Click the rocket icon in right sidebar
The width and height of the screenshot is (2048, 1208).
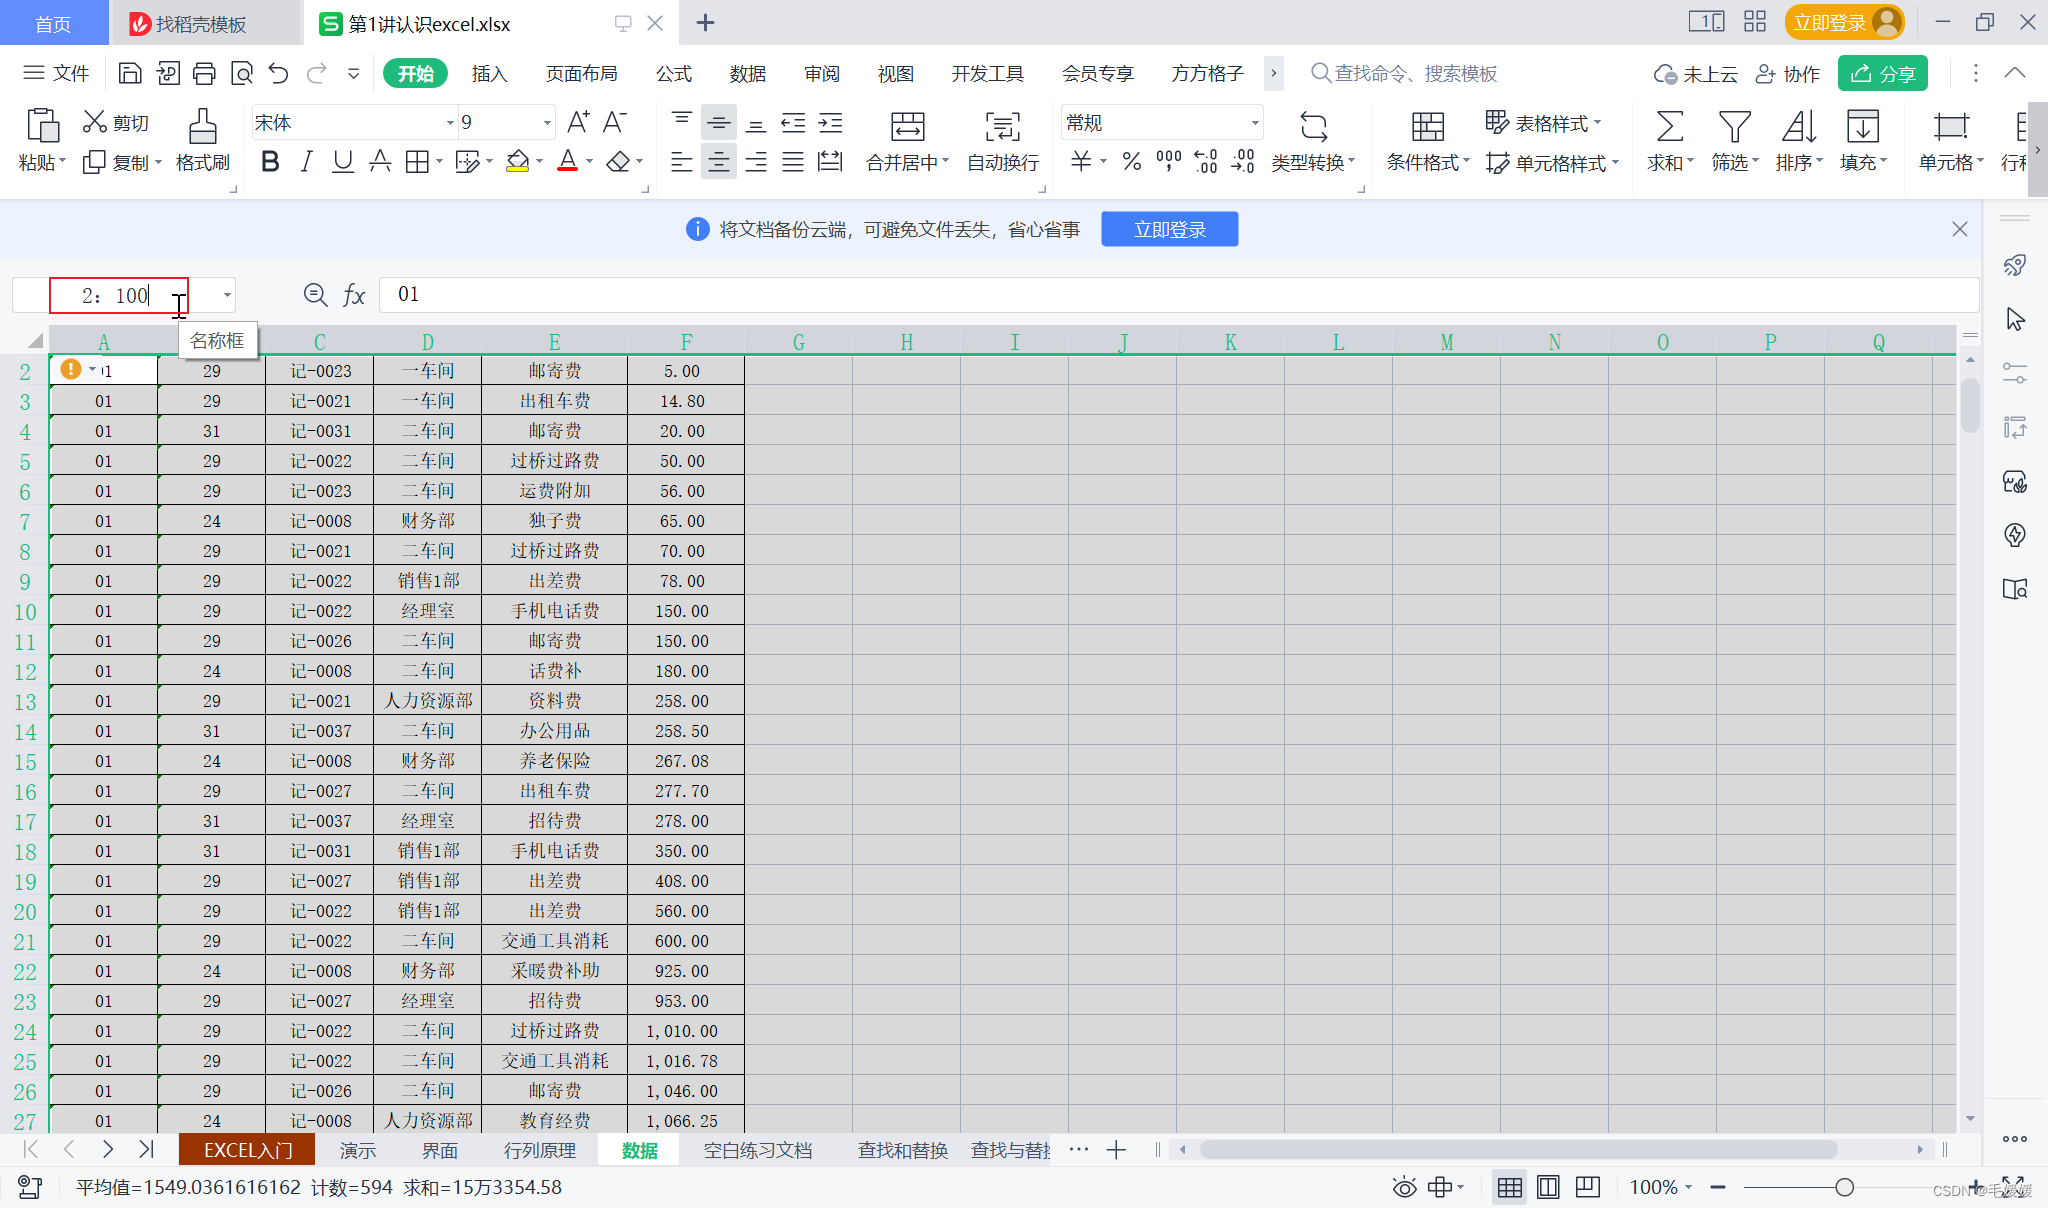point(2015,265)
